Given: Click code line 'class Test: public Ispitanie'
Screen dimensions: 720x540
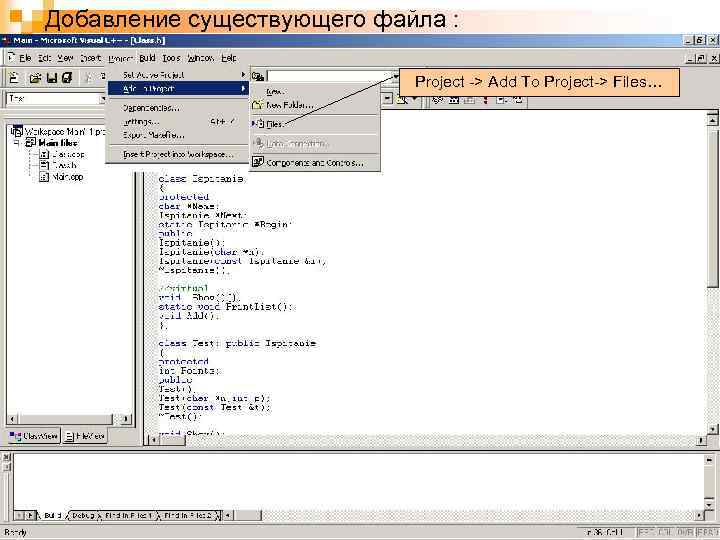Looking at the screenshot, I should pyautogui.click(x=237, y=343).
